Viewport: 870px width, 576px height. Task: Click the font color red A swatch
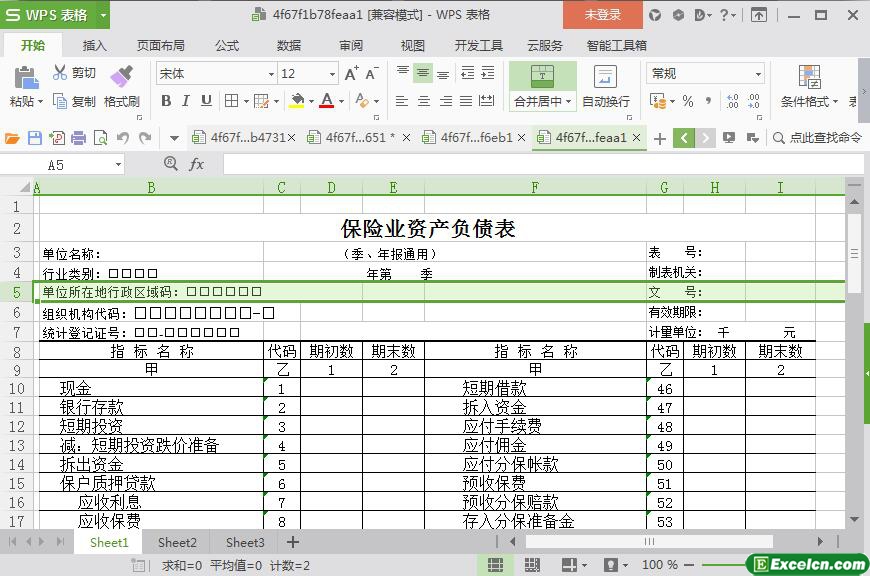pyautogui.click(x=326, y=100)
